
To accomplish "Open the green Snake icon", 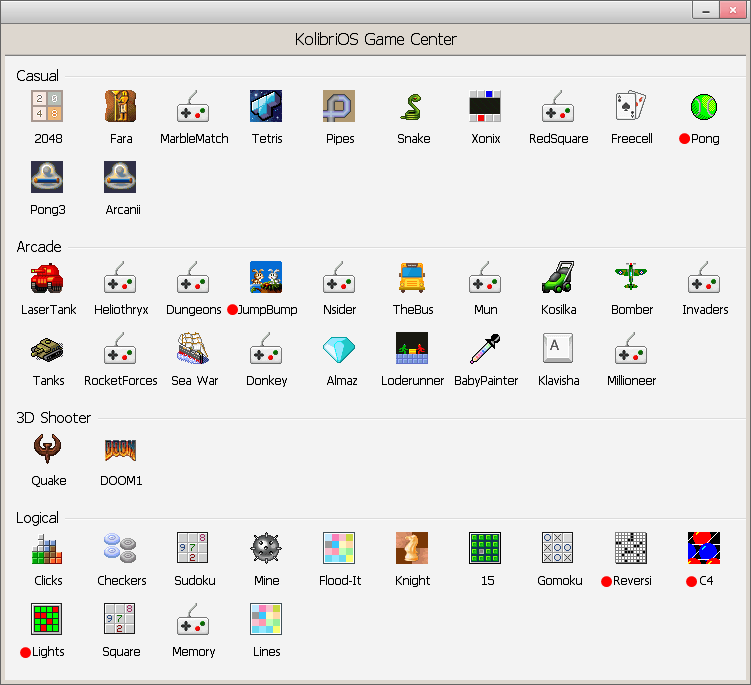I will pyautogui.click(x=412, y=106).
